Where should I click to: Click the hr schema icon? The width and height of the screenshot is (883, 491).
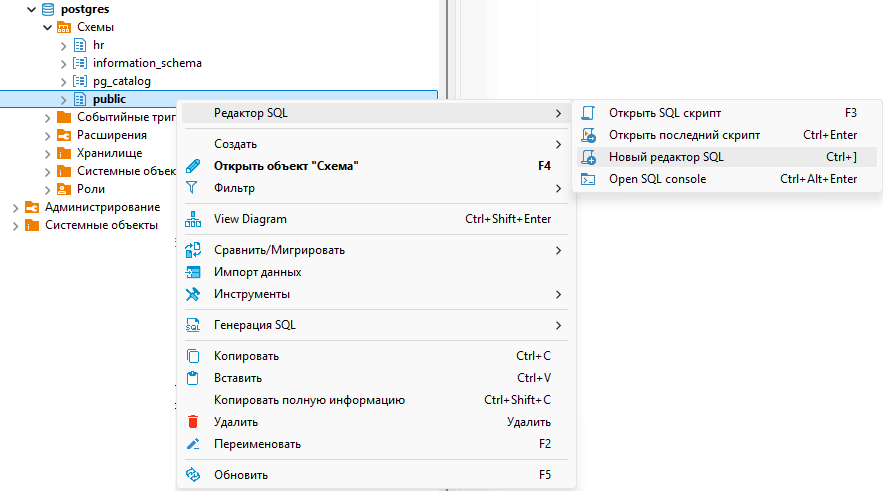tap(81, 45)
